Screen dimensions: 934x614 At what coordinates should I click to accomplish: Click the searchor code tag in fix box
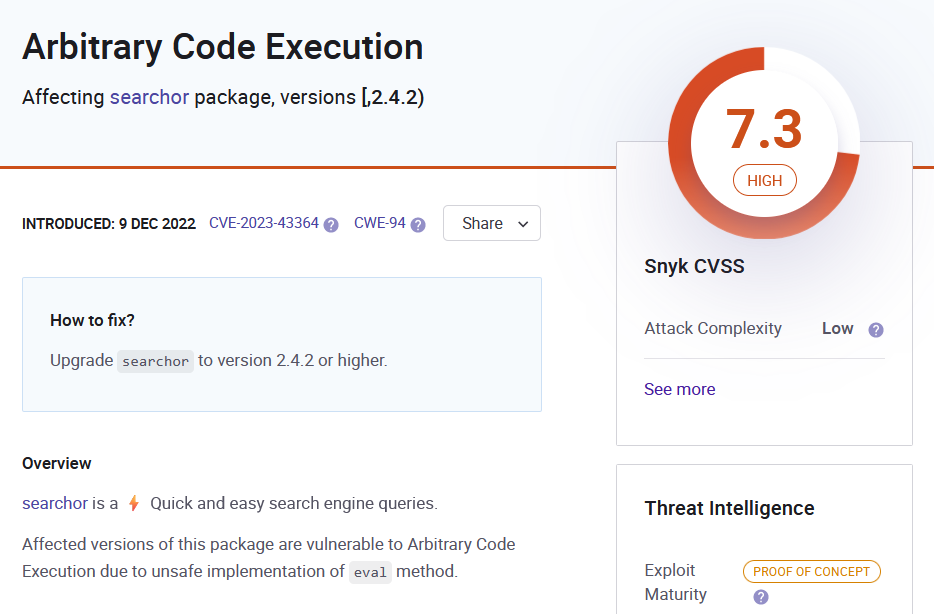pos(155,361)
